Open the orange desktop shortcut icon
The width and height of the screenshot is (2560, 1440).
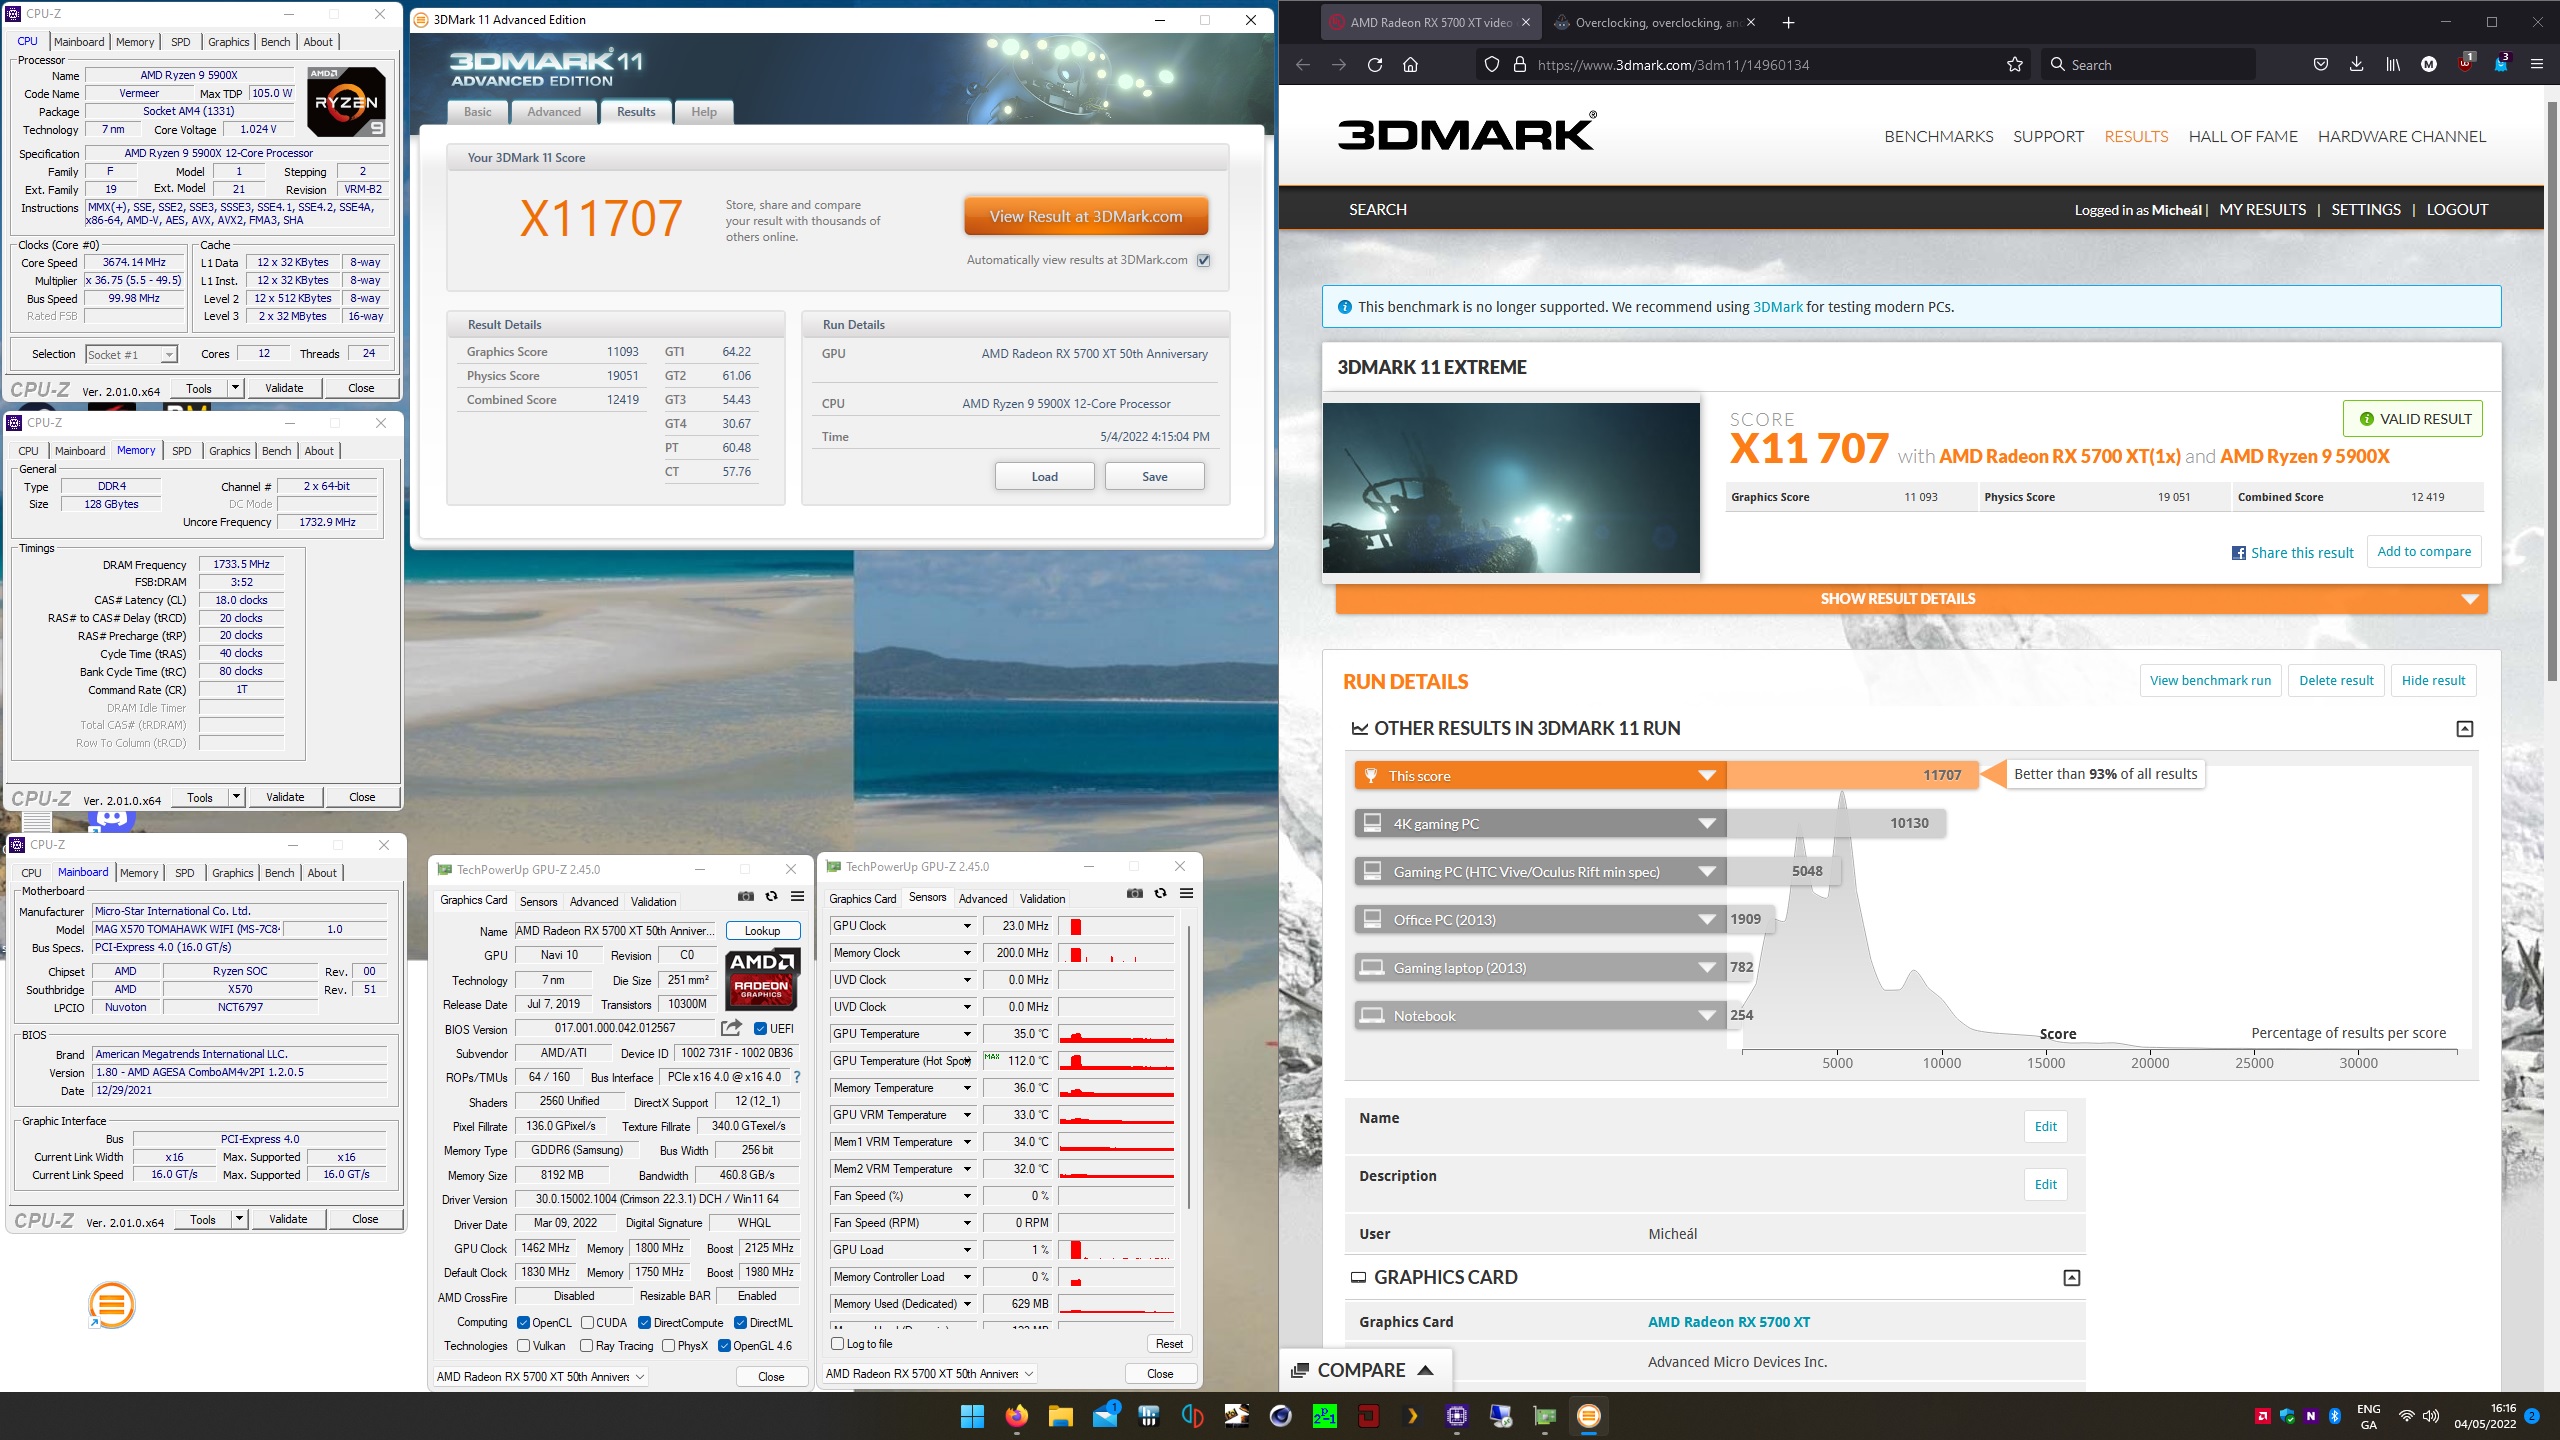[x=111, y=1305]
